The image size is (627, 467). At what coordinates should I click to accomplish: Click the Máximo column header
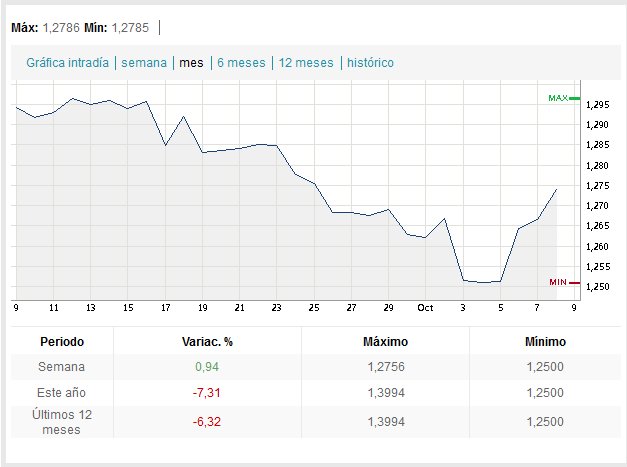click(385, 342)
